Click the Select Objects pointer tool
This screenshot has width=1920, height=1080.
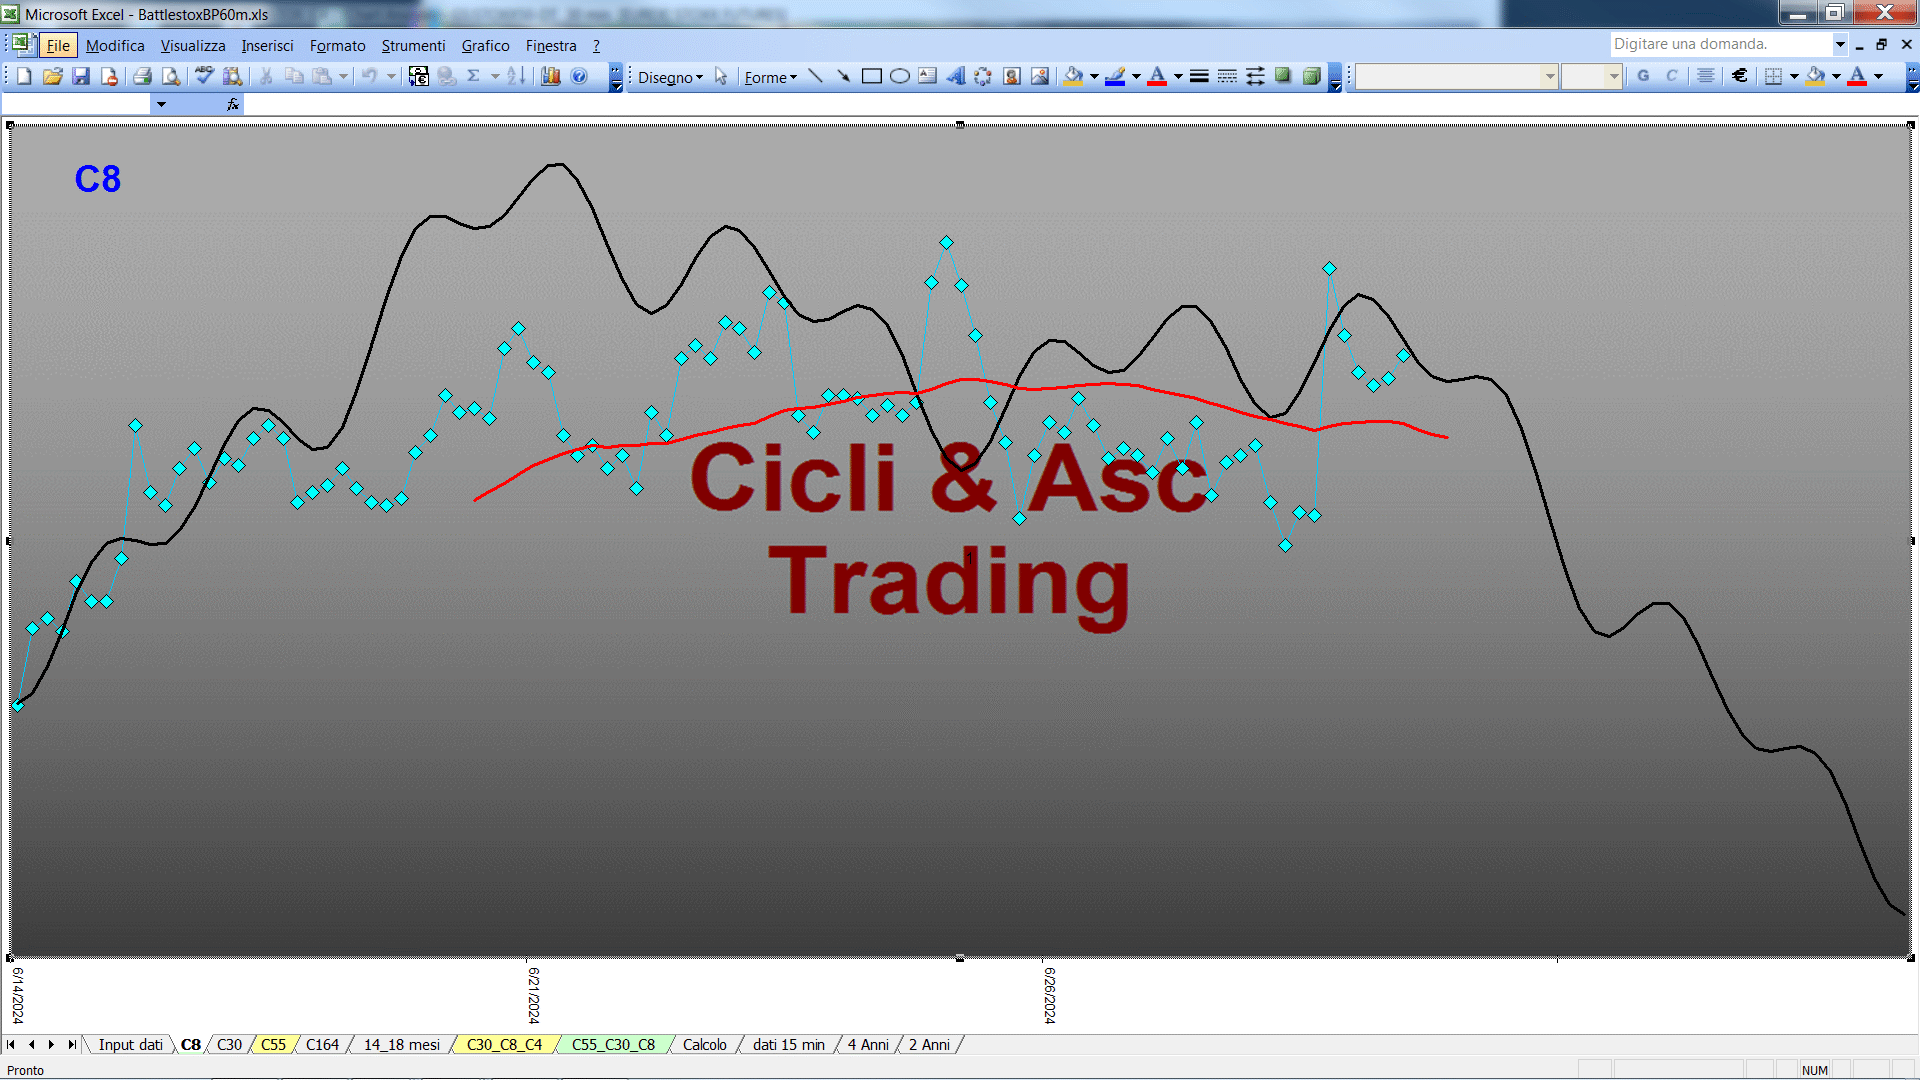(x=721, y=76)
